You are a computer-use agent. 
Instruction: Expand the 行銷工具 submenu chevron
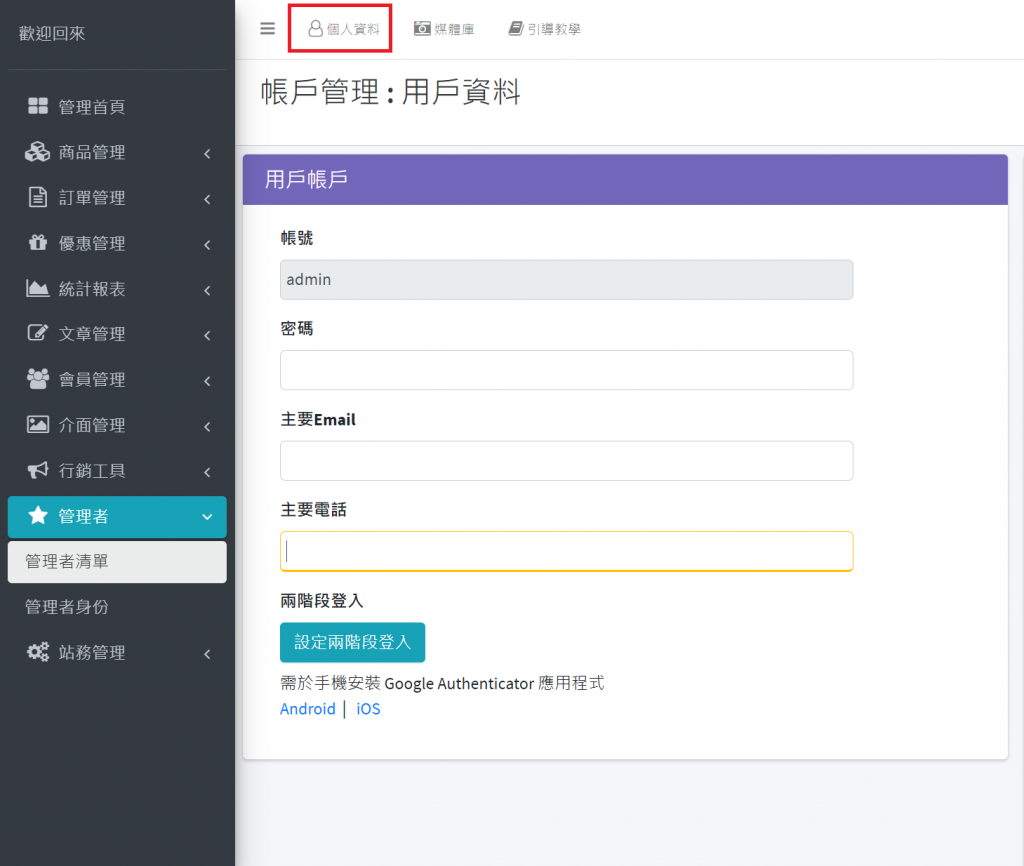[207, 472]
